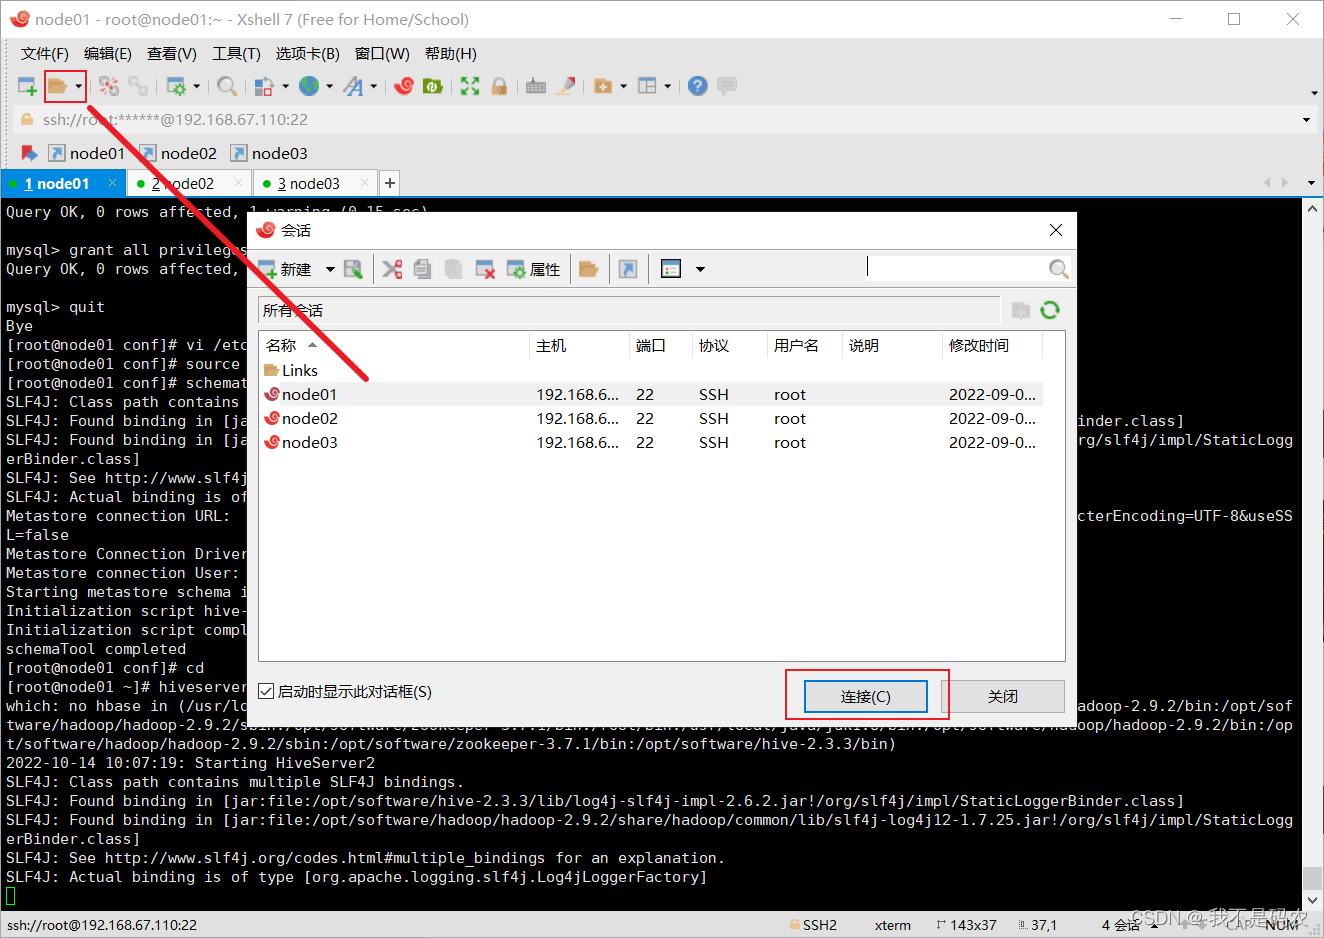Select the highlight pen toolbar icon

coord(566,86)
